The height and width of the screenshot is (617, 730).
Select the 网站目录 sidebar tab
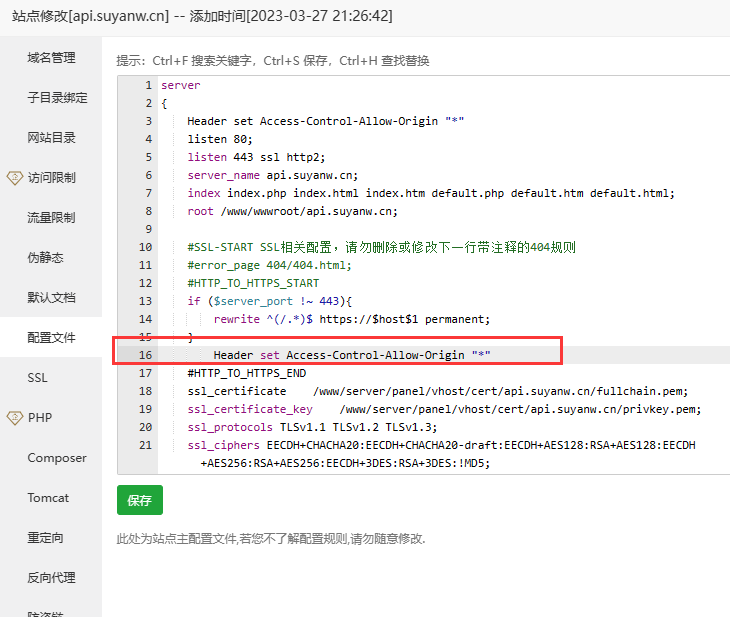(51, 138)
